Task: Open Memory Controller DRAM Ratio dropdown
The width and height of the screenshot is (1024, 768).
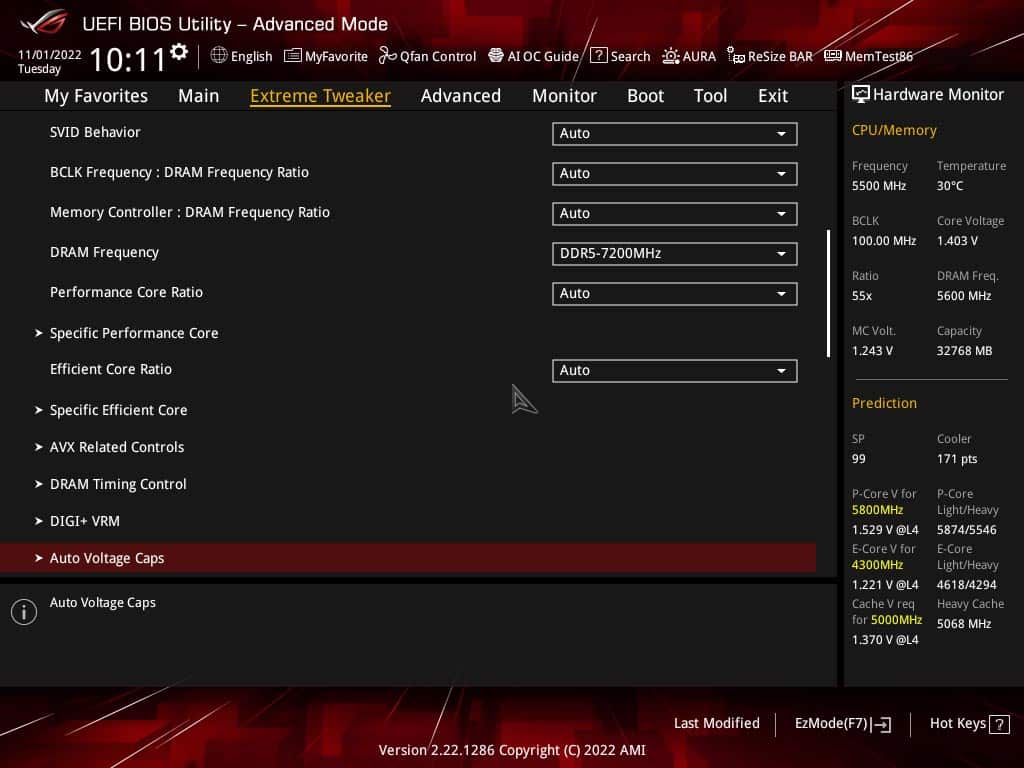Action: click(675, 214)
